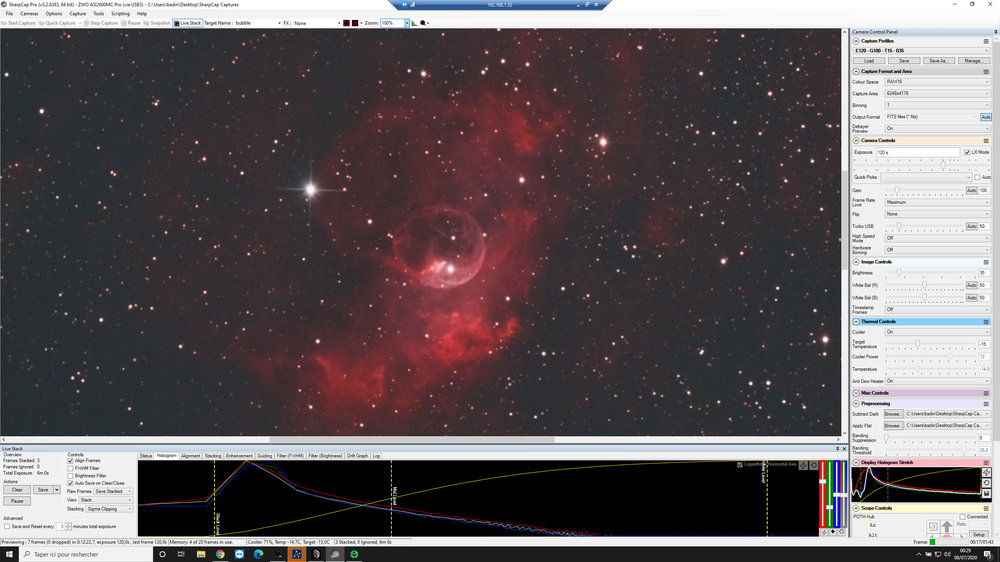Open the Thermal Controls panel menu icon
This screenshot has width=1000, height=562.
(x=986, y=322)
